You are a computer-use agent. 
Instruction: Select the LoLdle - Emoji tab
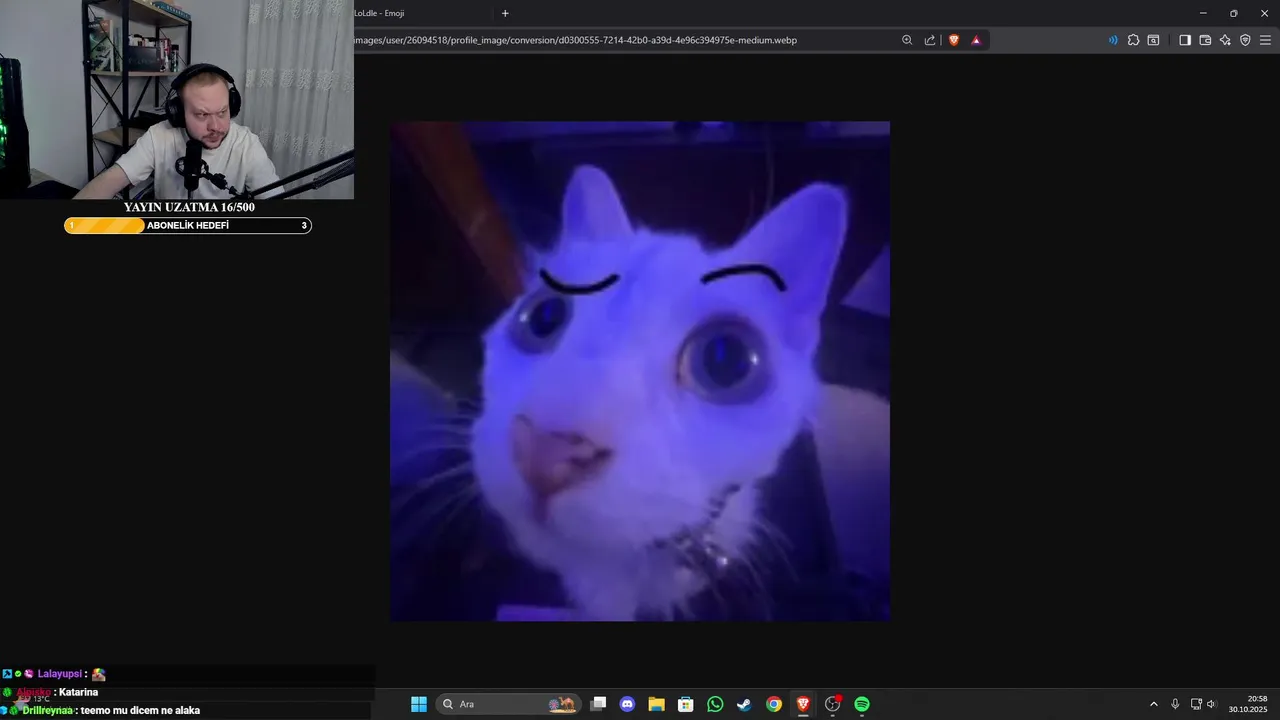pyautogui.click(x=420, y=13)
